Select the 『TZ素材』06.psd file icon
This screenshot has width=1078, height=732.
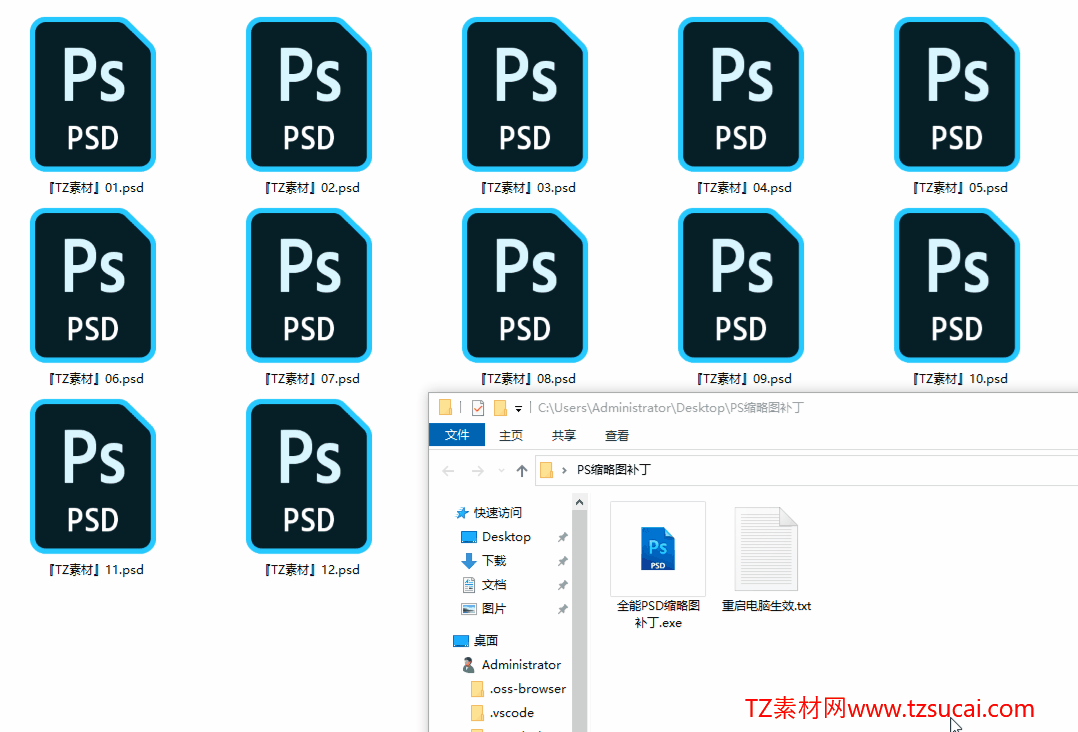click(93, 285)
